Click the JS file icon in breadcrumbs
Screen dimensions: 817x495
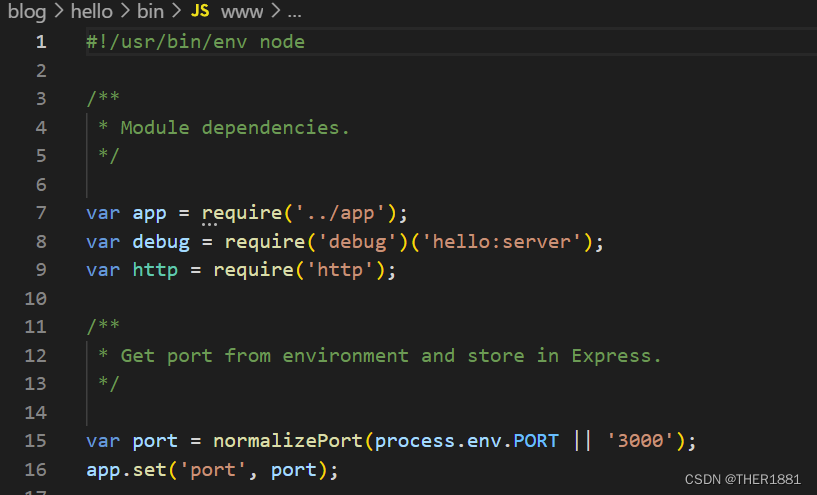(200, 11)
